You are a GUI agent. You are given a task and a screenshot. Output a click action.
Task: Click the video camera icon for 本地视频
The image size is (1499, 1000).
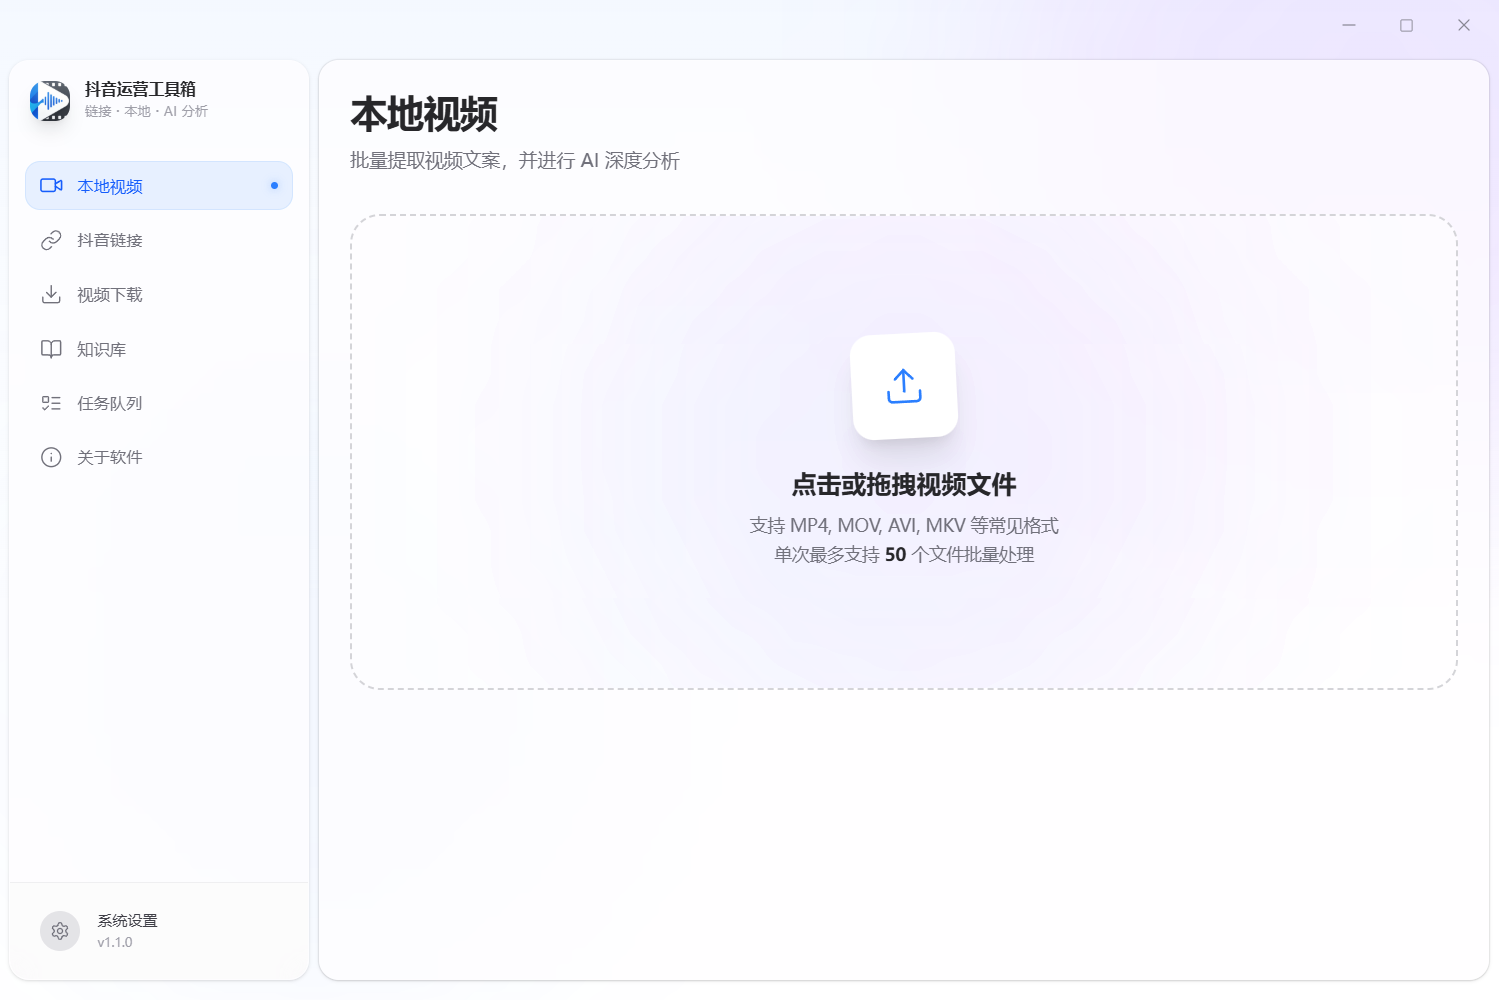pos(51,186)
